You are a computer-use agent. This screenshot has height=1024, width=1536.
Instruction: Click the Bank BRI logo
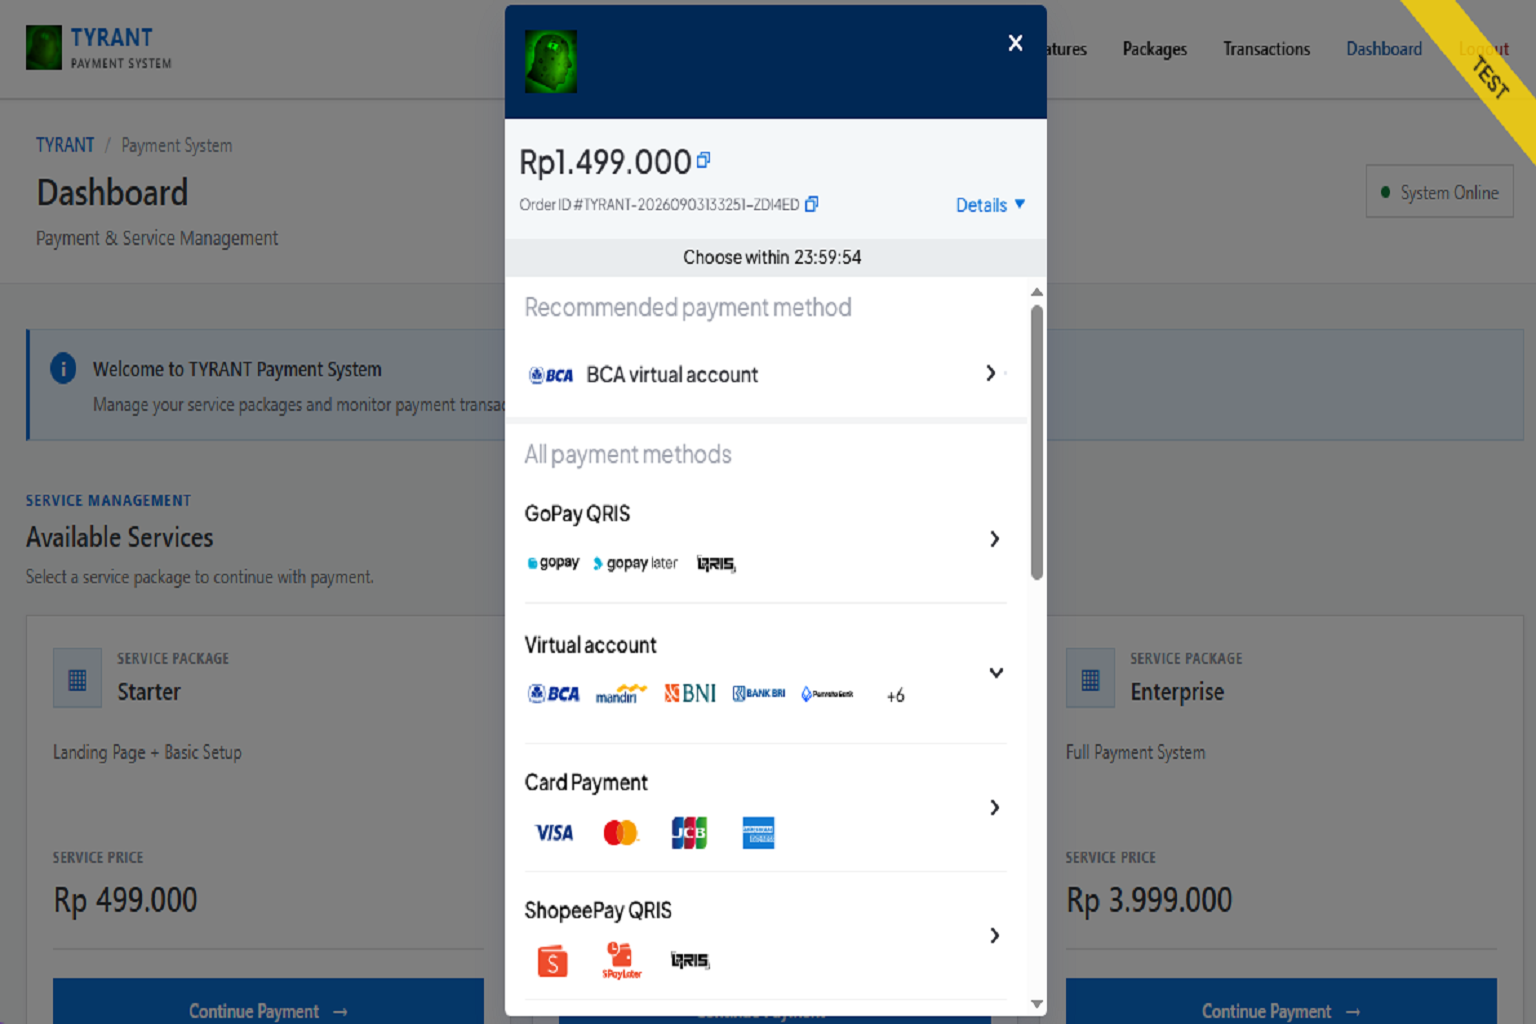(759, 693)
